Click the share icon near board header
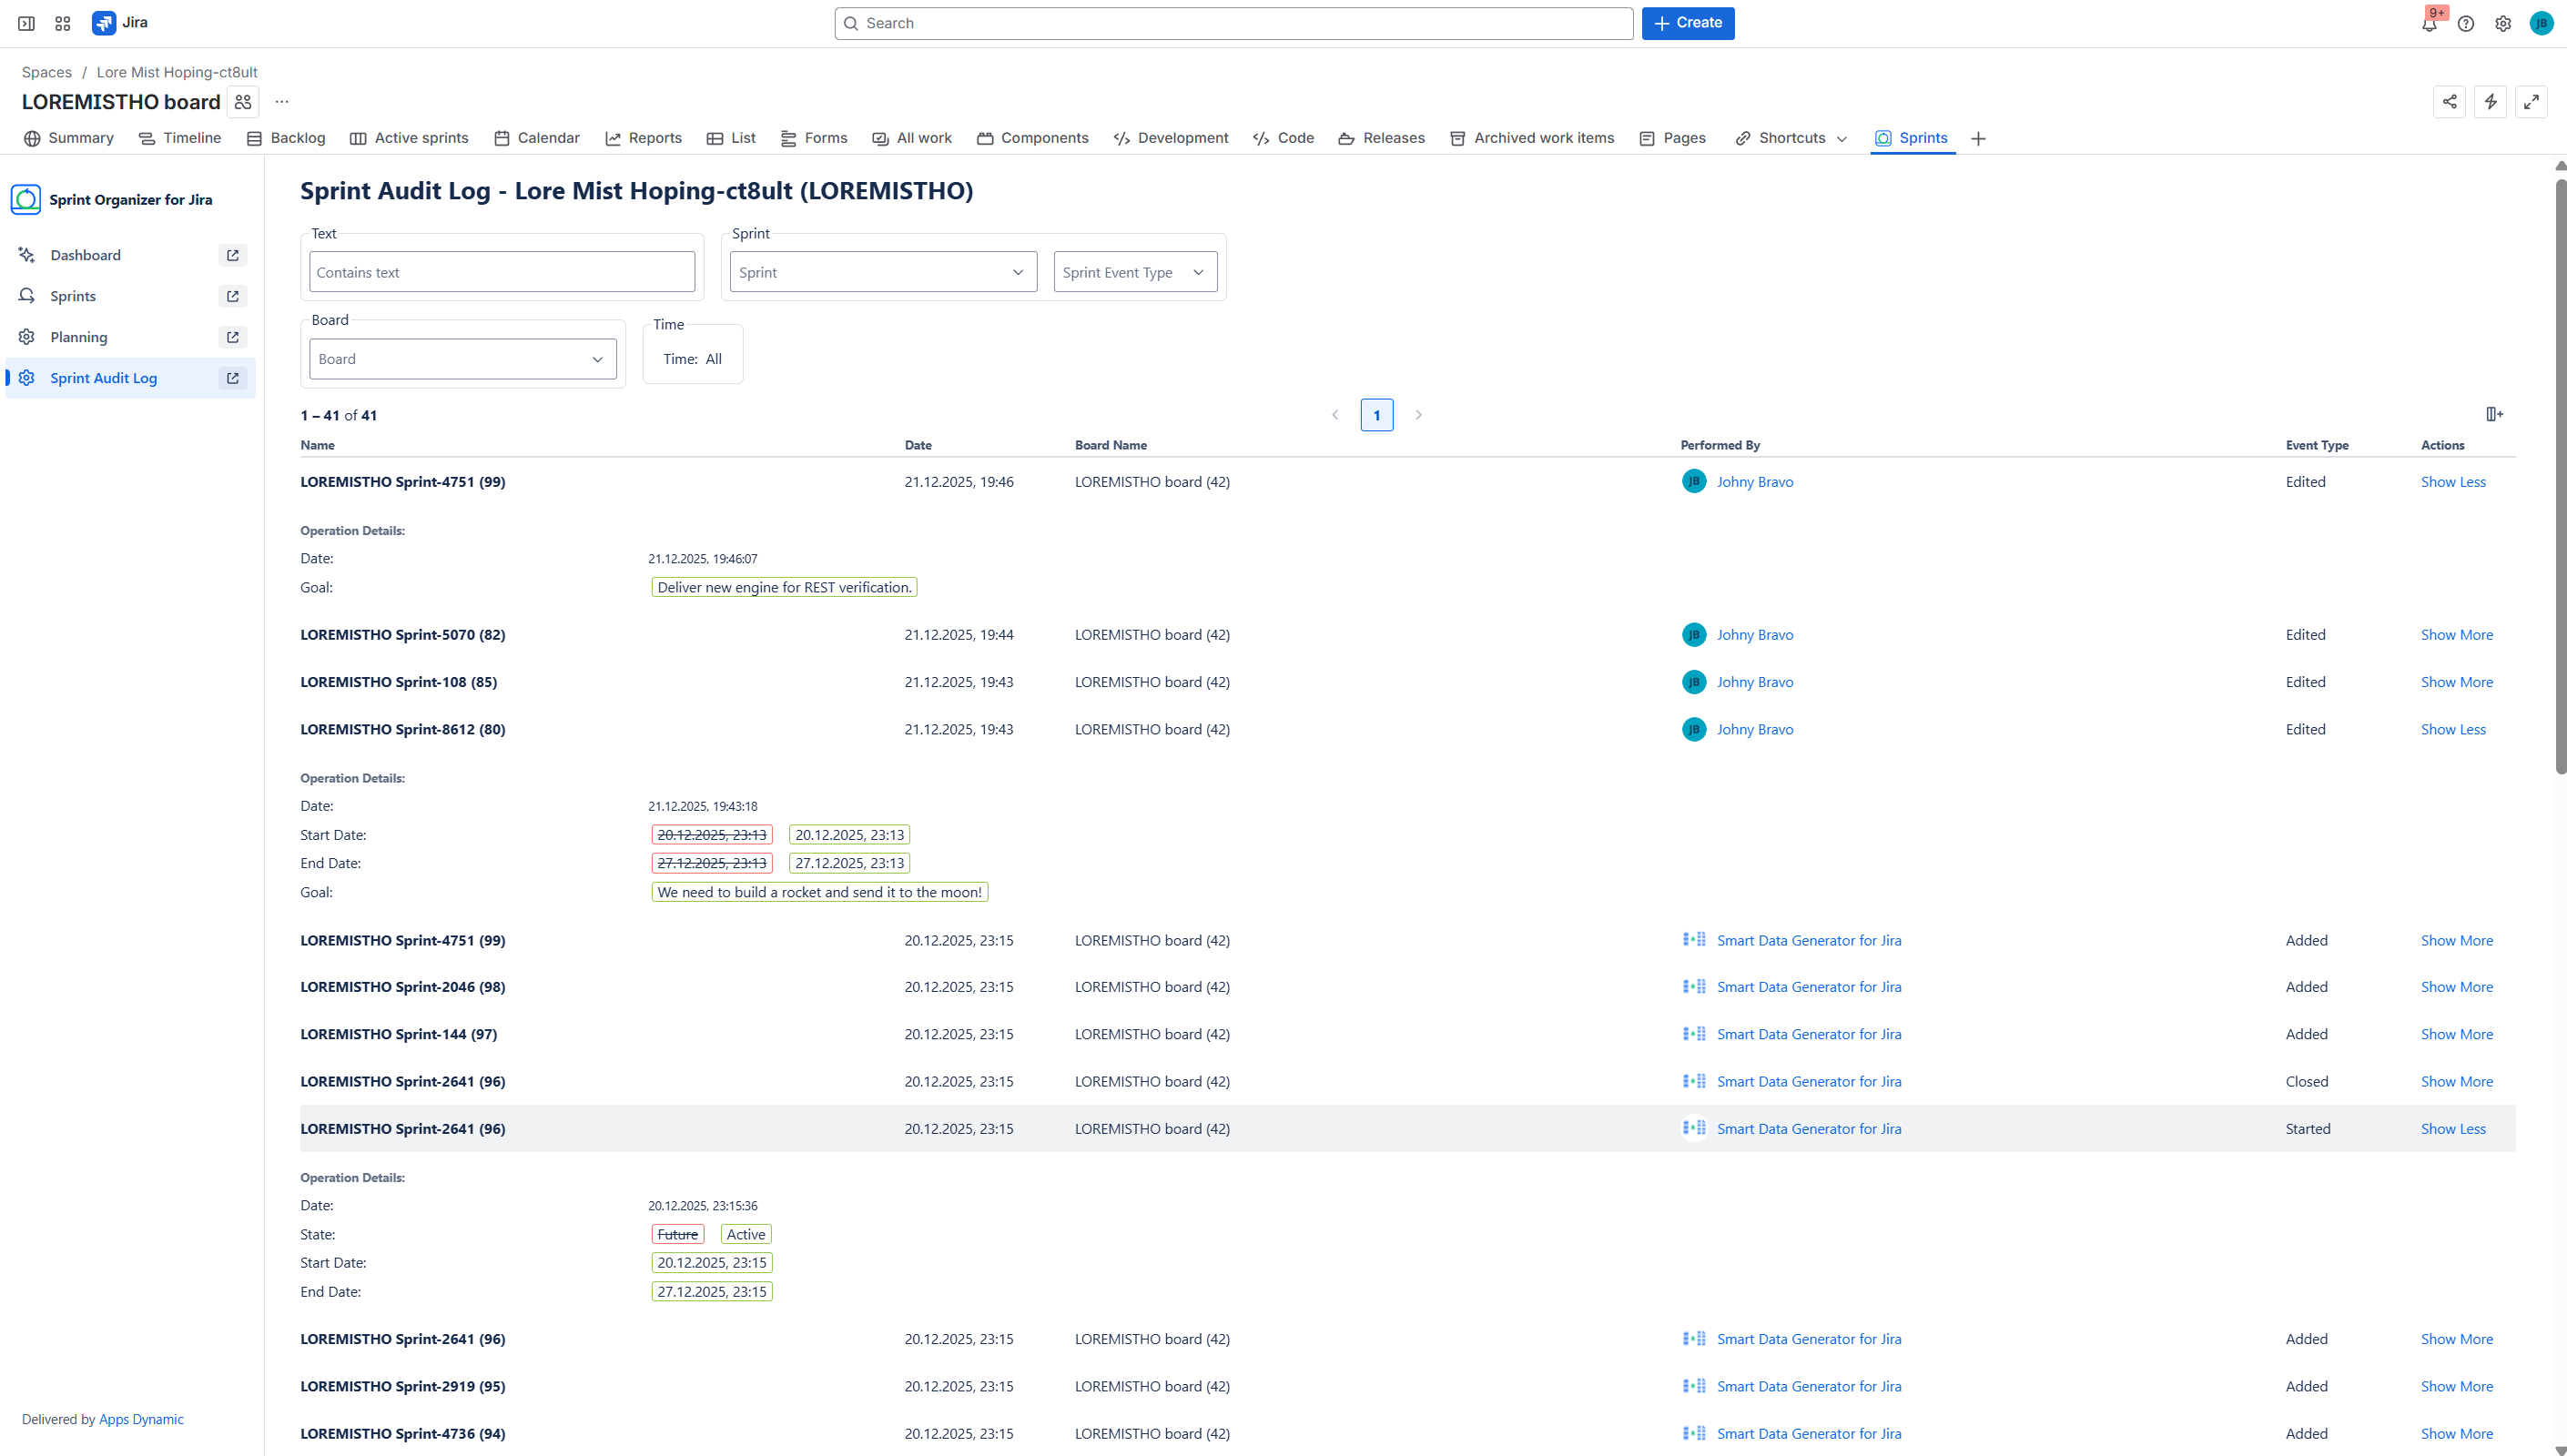The image size is (2567, 1456). pos(2449,102)
